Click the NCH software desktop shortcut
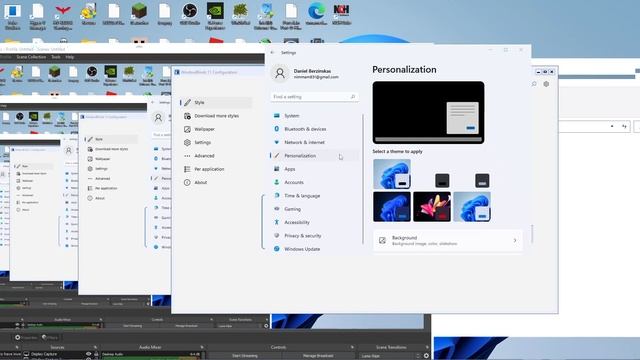This screenshot has width=640, height=360. (341, 15)
